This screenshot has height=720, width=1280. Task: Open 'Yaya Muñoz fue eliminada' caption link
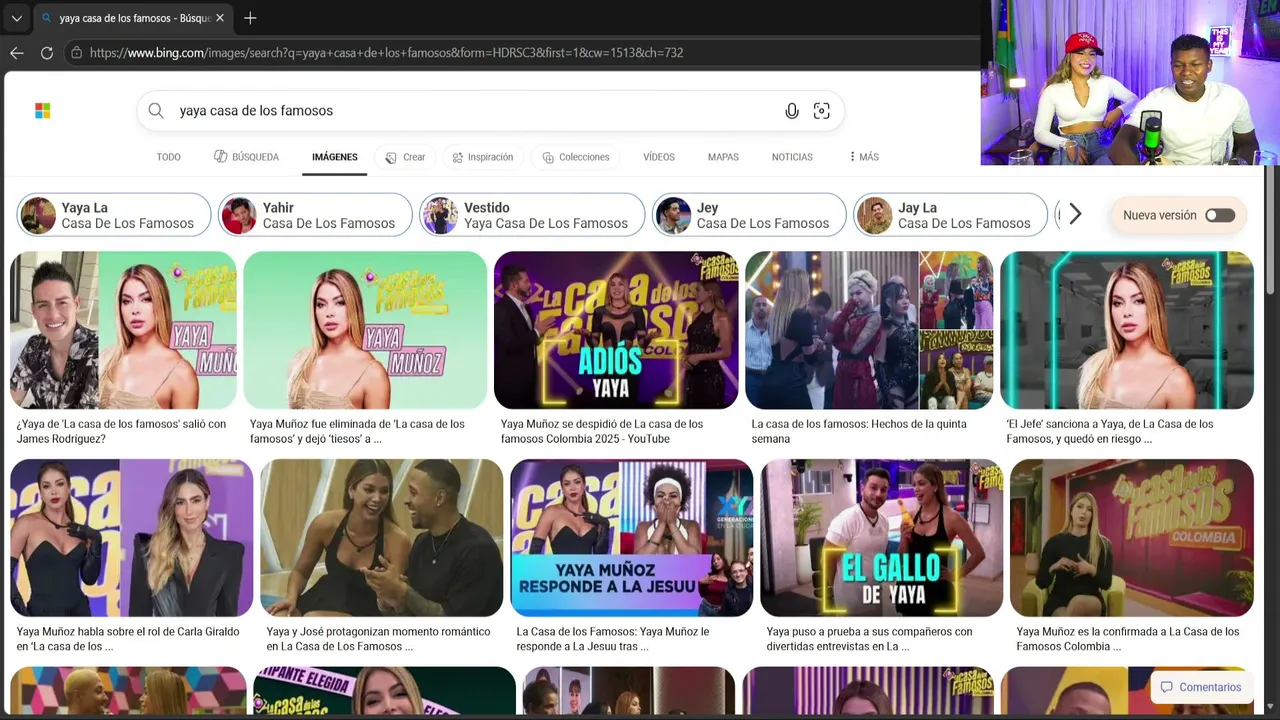coord(357,431)
